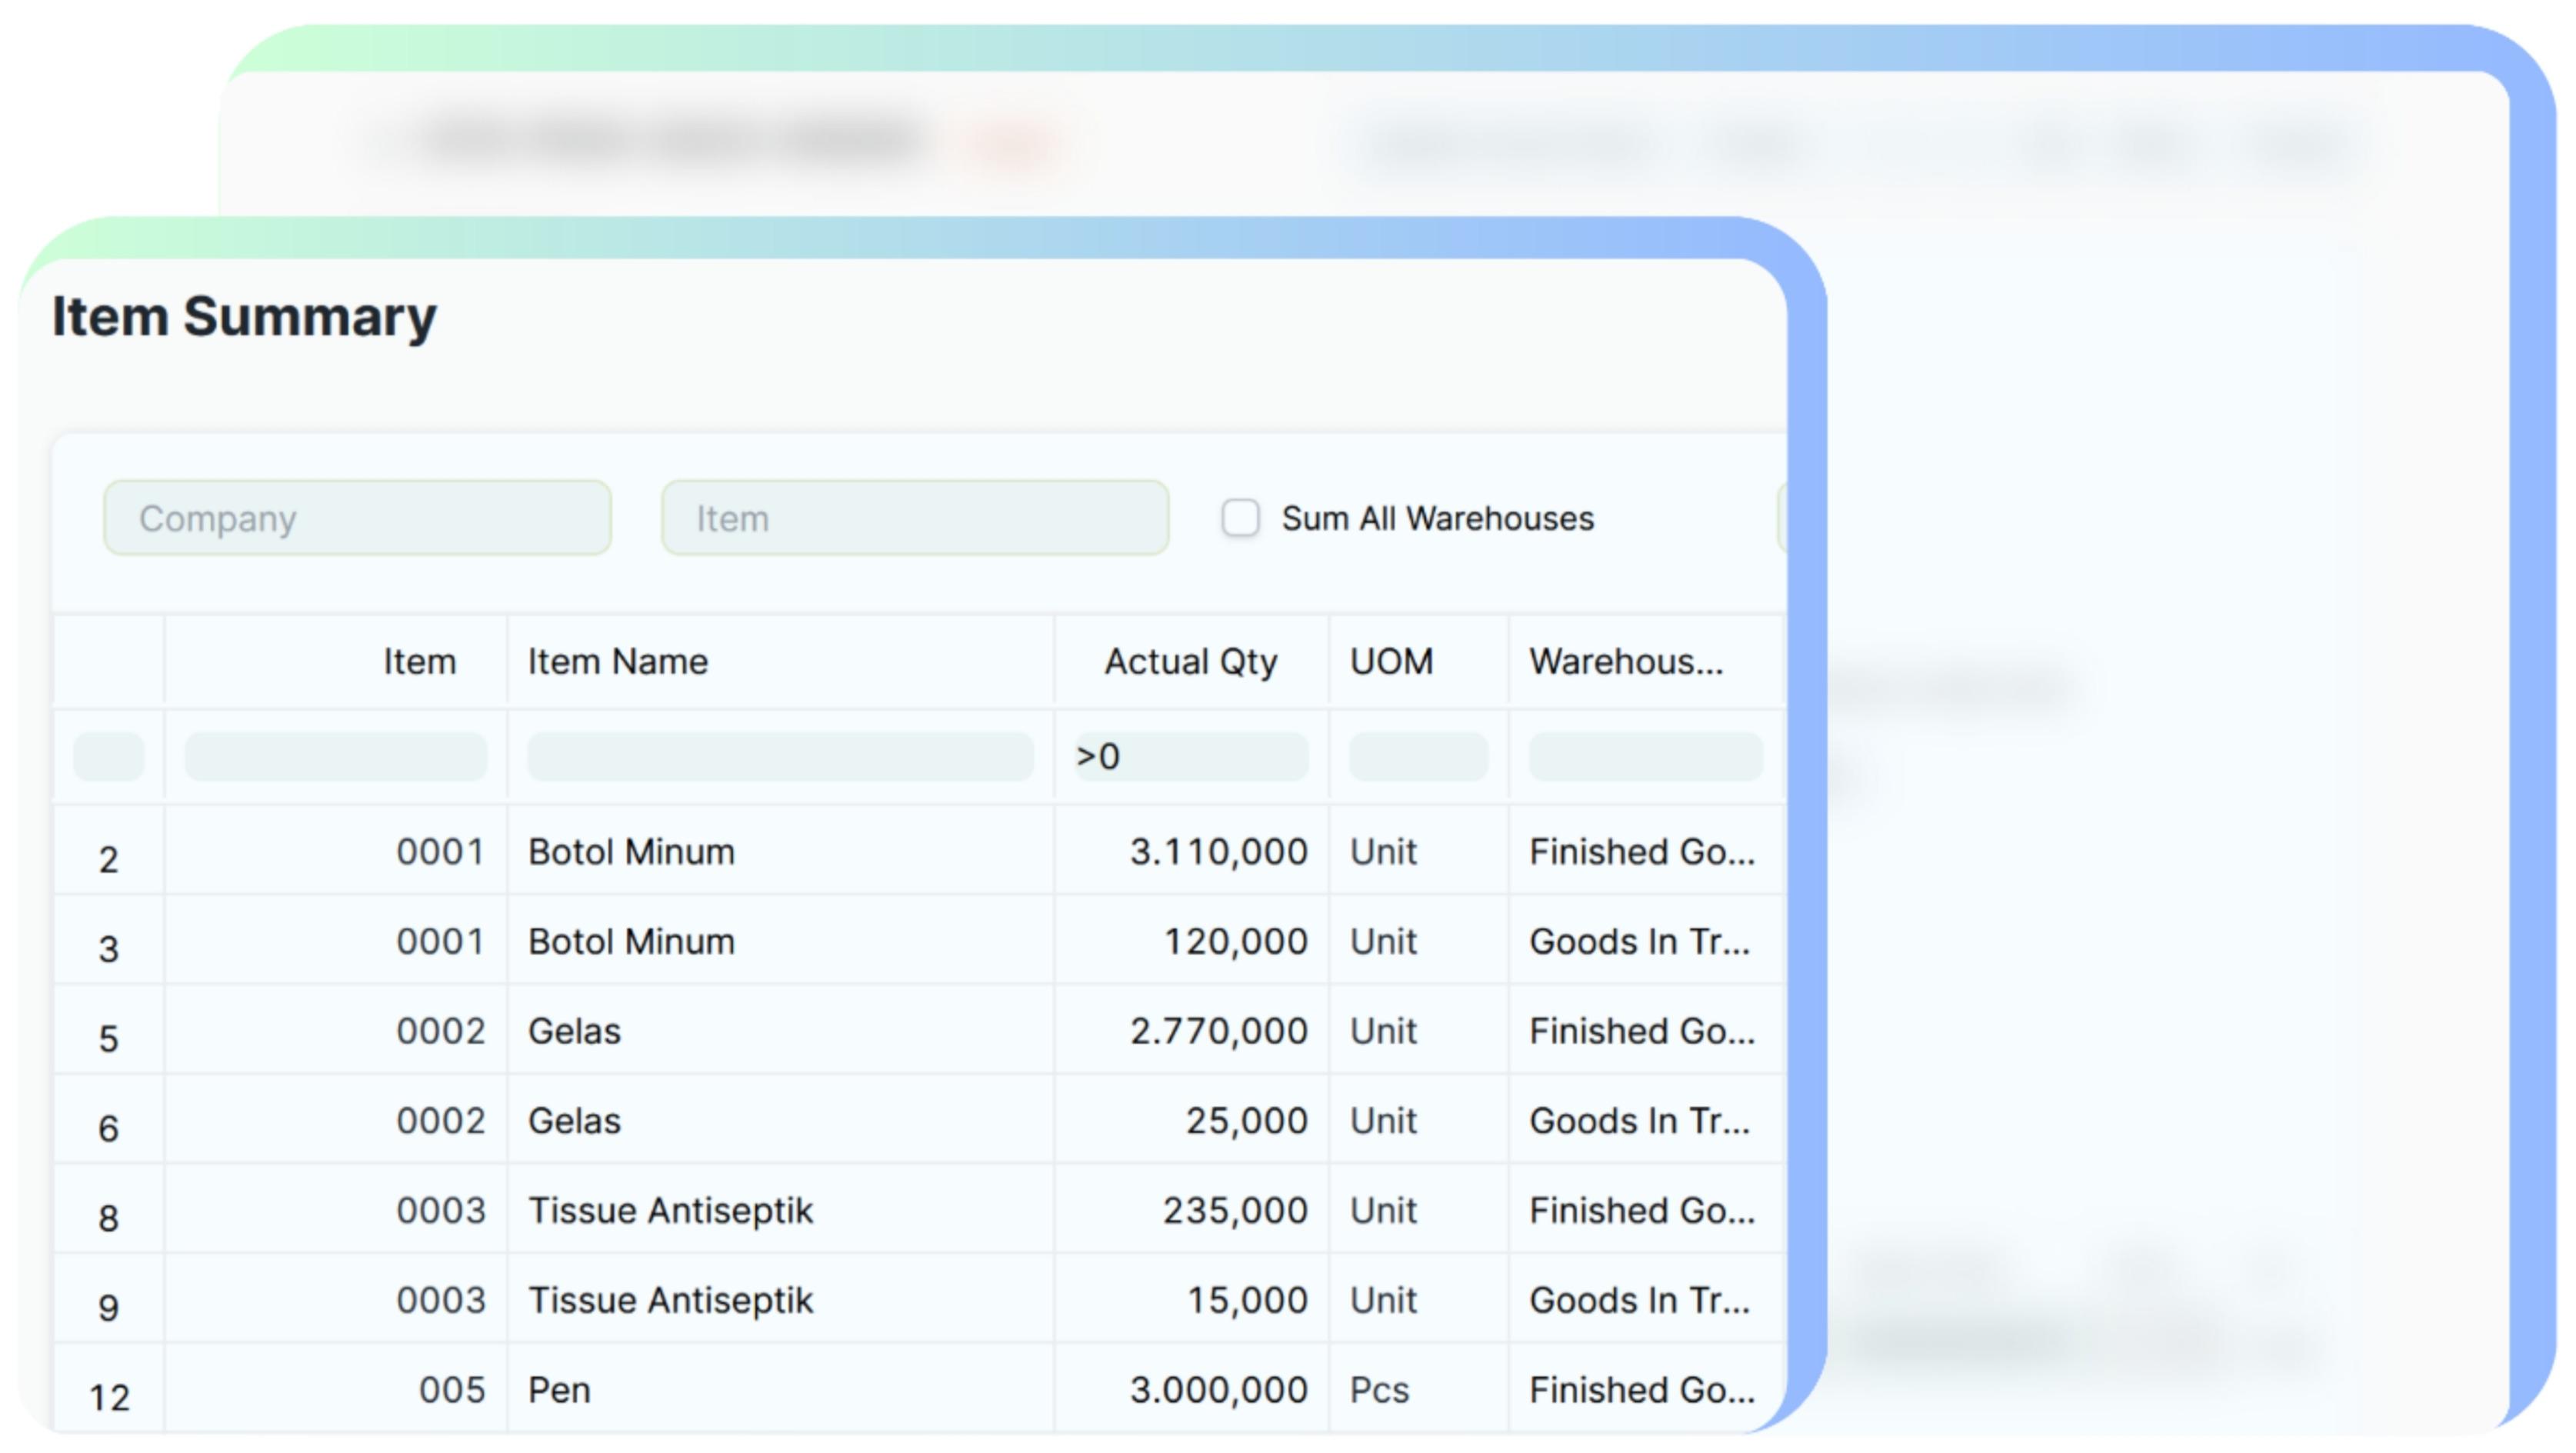Click the Warehouse column header
The width and height of the screenshot is (2576, 1453).
[x=1626, y=661]
